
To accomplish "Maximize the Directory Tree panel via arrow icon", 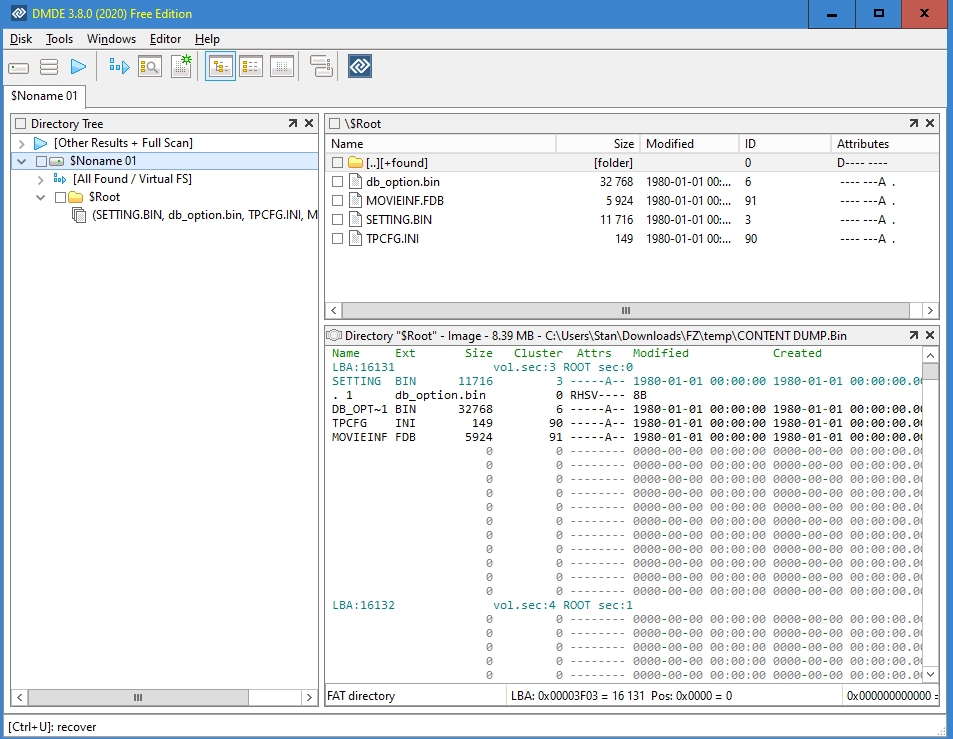I will (x=293, y=123).
